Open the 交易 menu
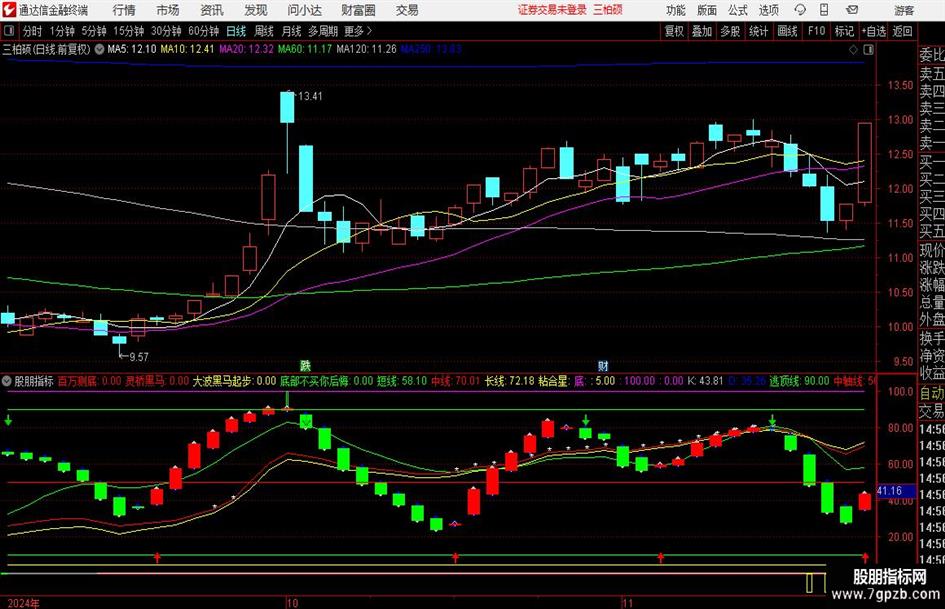This screenshot has width=945, height=609. pos(407,10)
